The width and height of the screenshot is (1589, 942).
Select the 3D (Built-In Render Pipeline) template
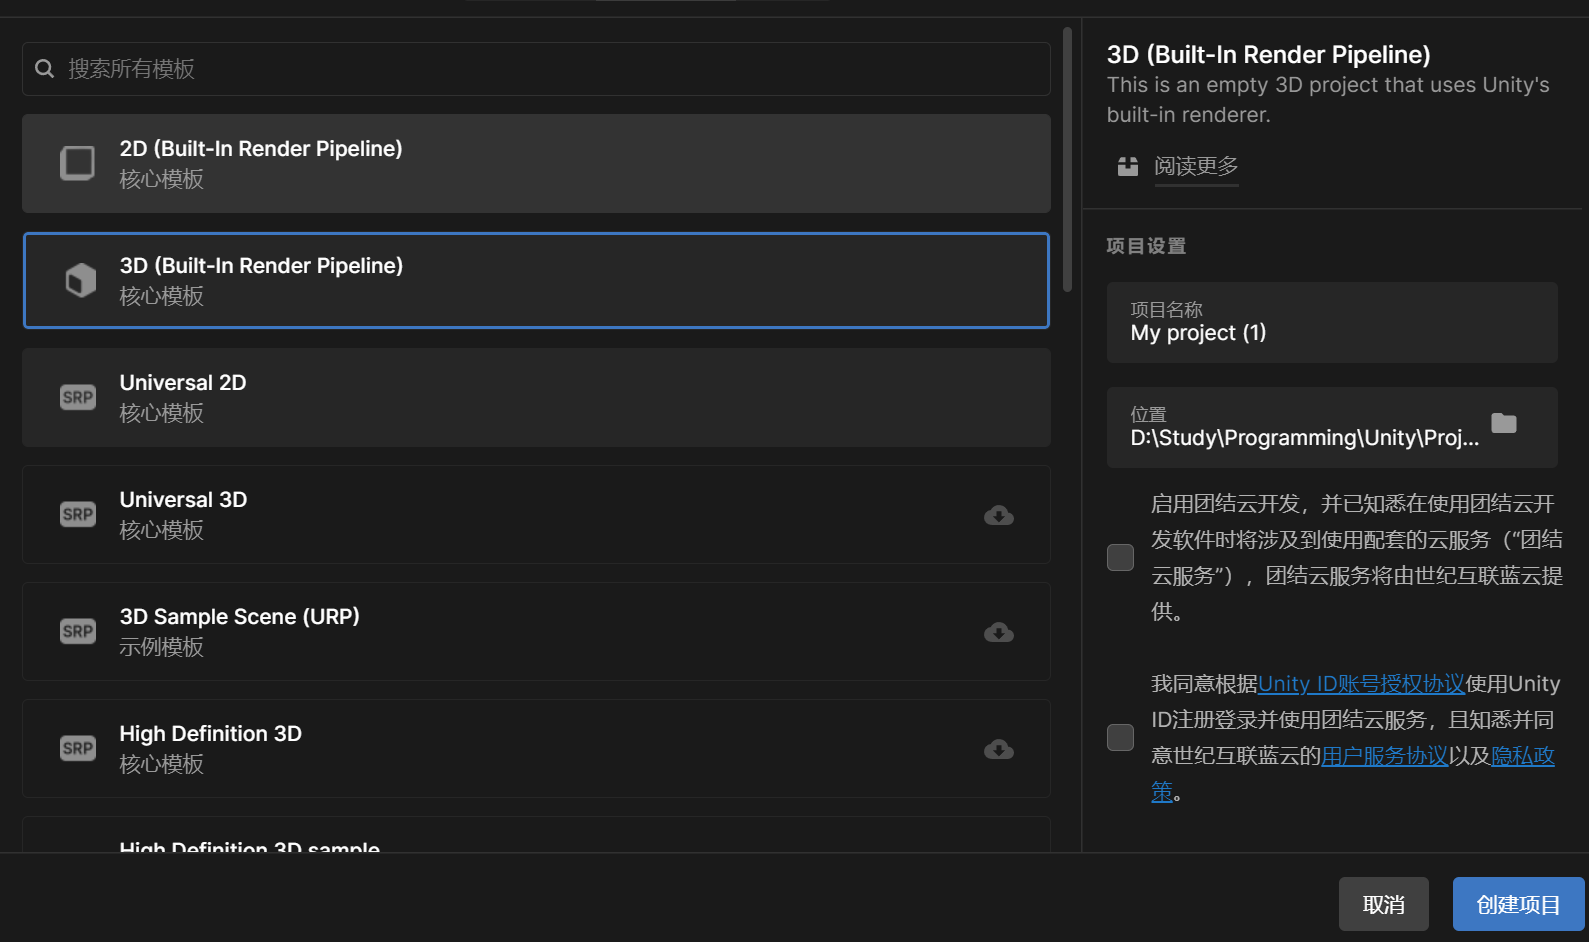tap(536, 280)
